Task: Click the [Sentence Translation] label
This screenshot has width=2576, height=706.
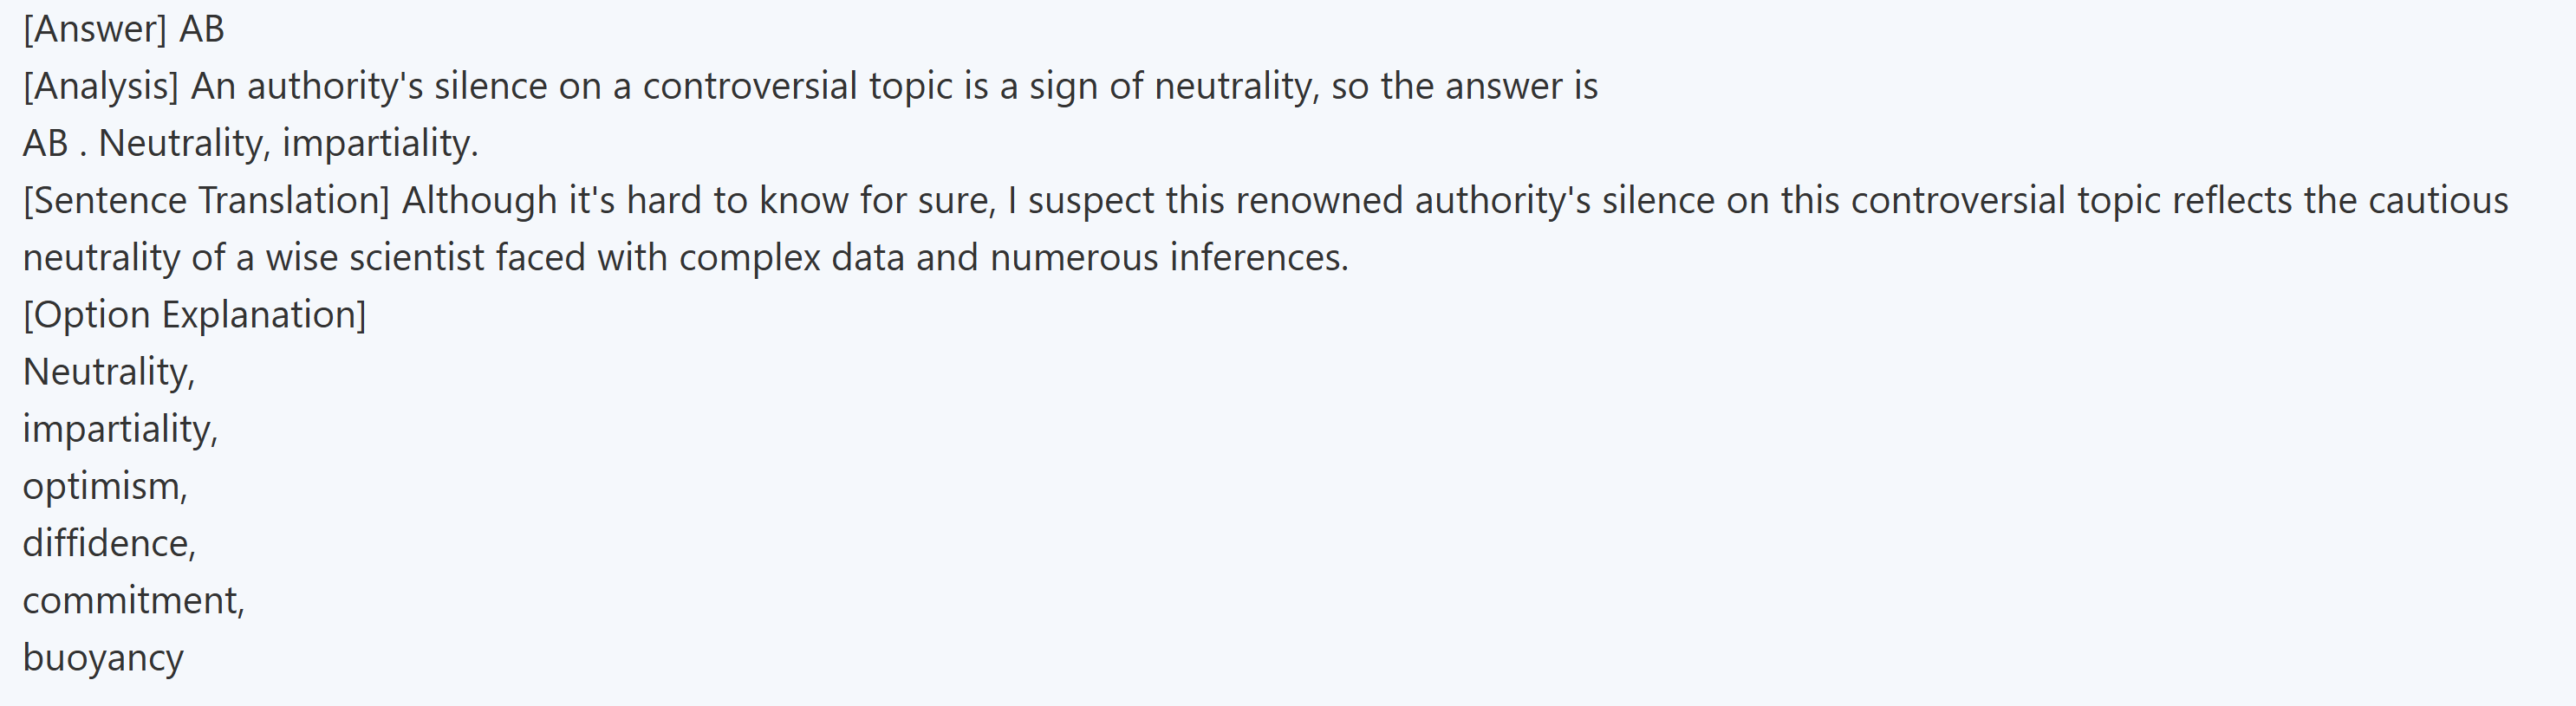Action: (x=206, y=200)
